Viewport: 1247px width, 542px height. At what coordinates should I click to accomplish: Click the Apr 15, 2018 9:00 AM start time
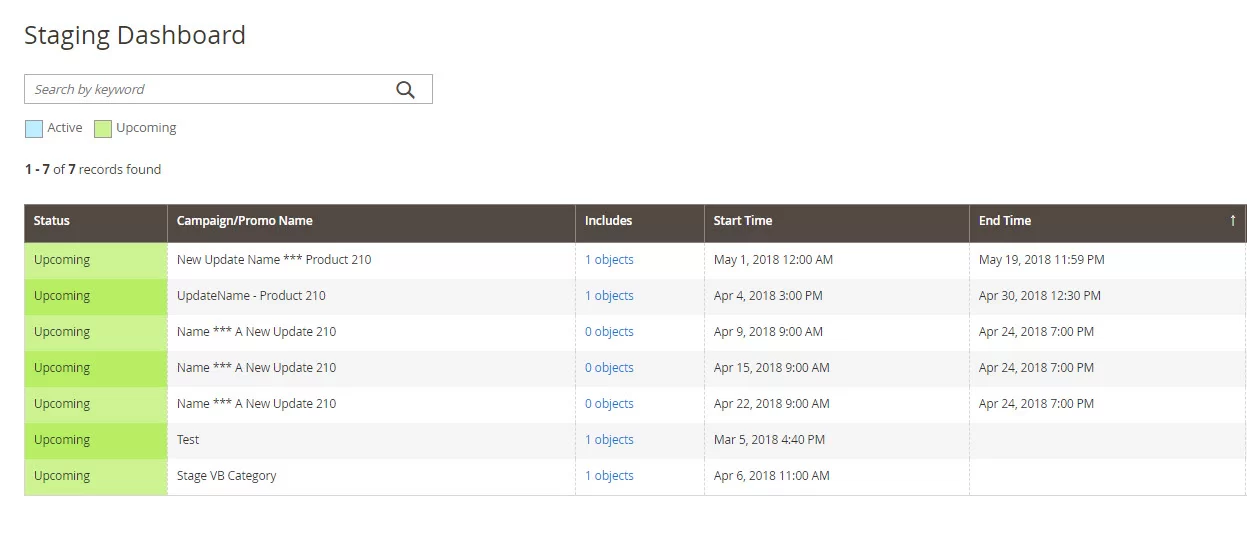[772, 368]
